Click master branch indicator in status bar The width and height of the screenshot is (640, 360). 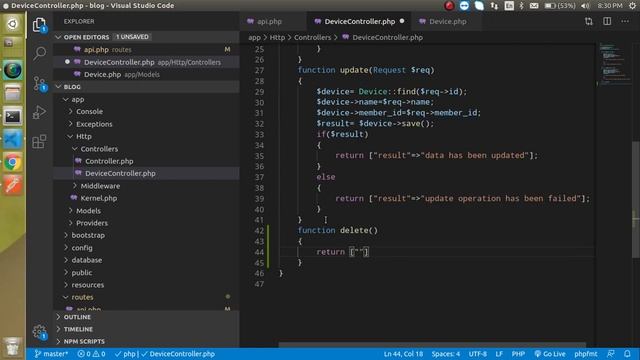[x=51, y=354]
